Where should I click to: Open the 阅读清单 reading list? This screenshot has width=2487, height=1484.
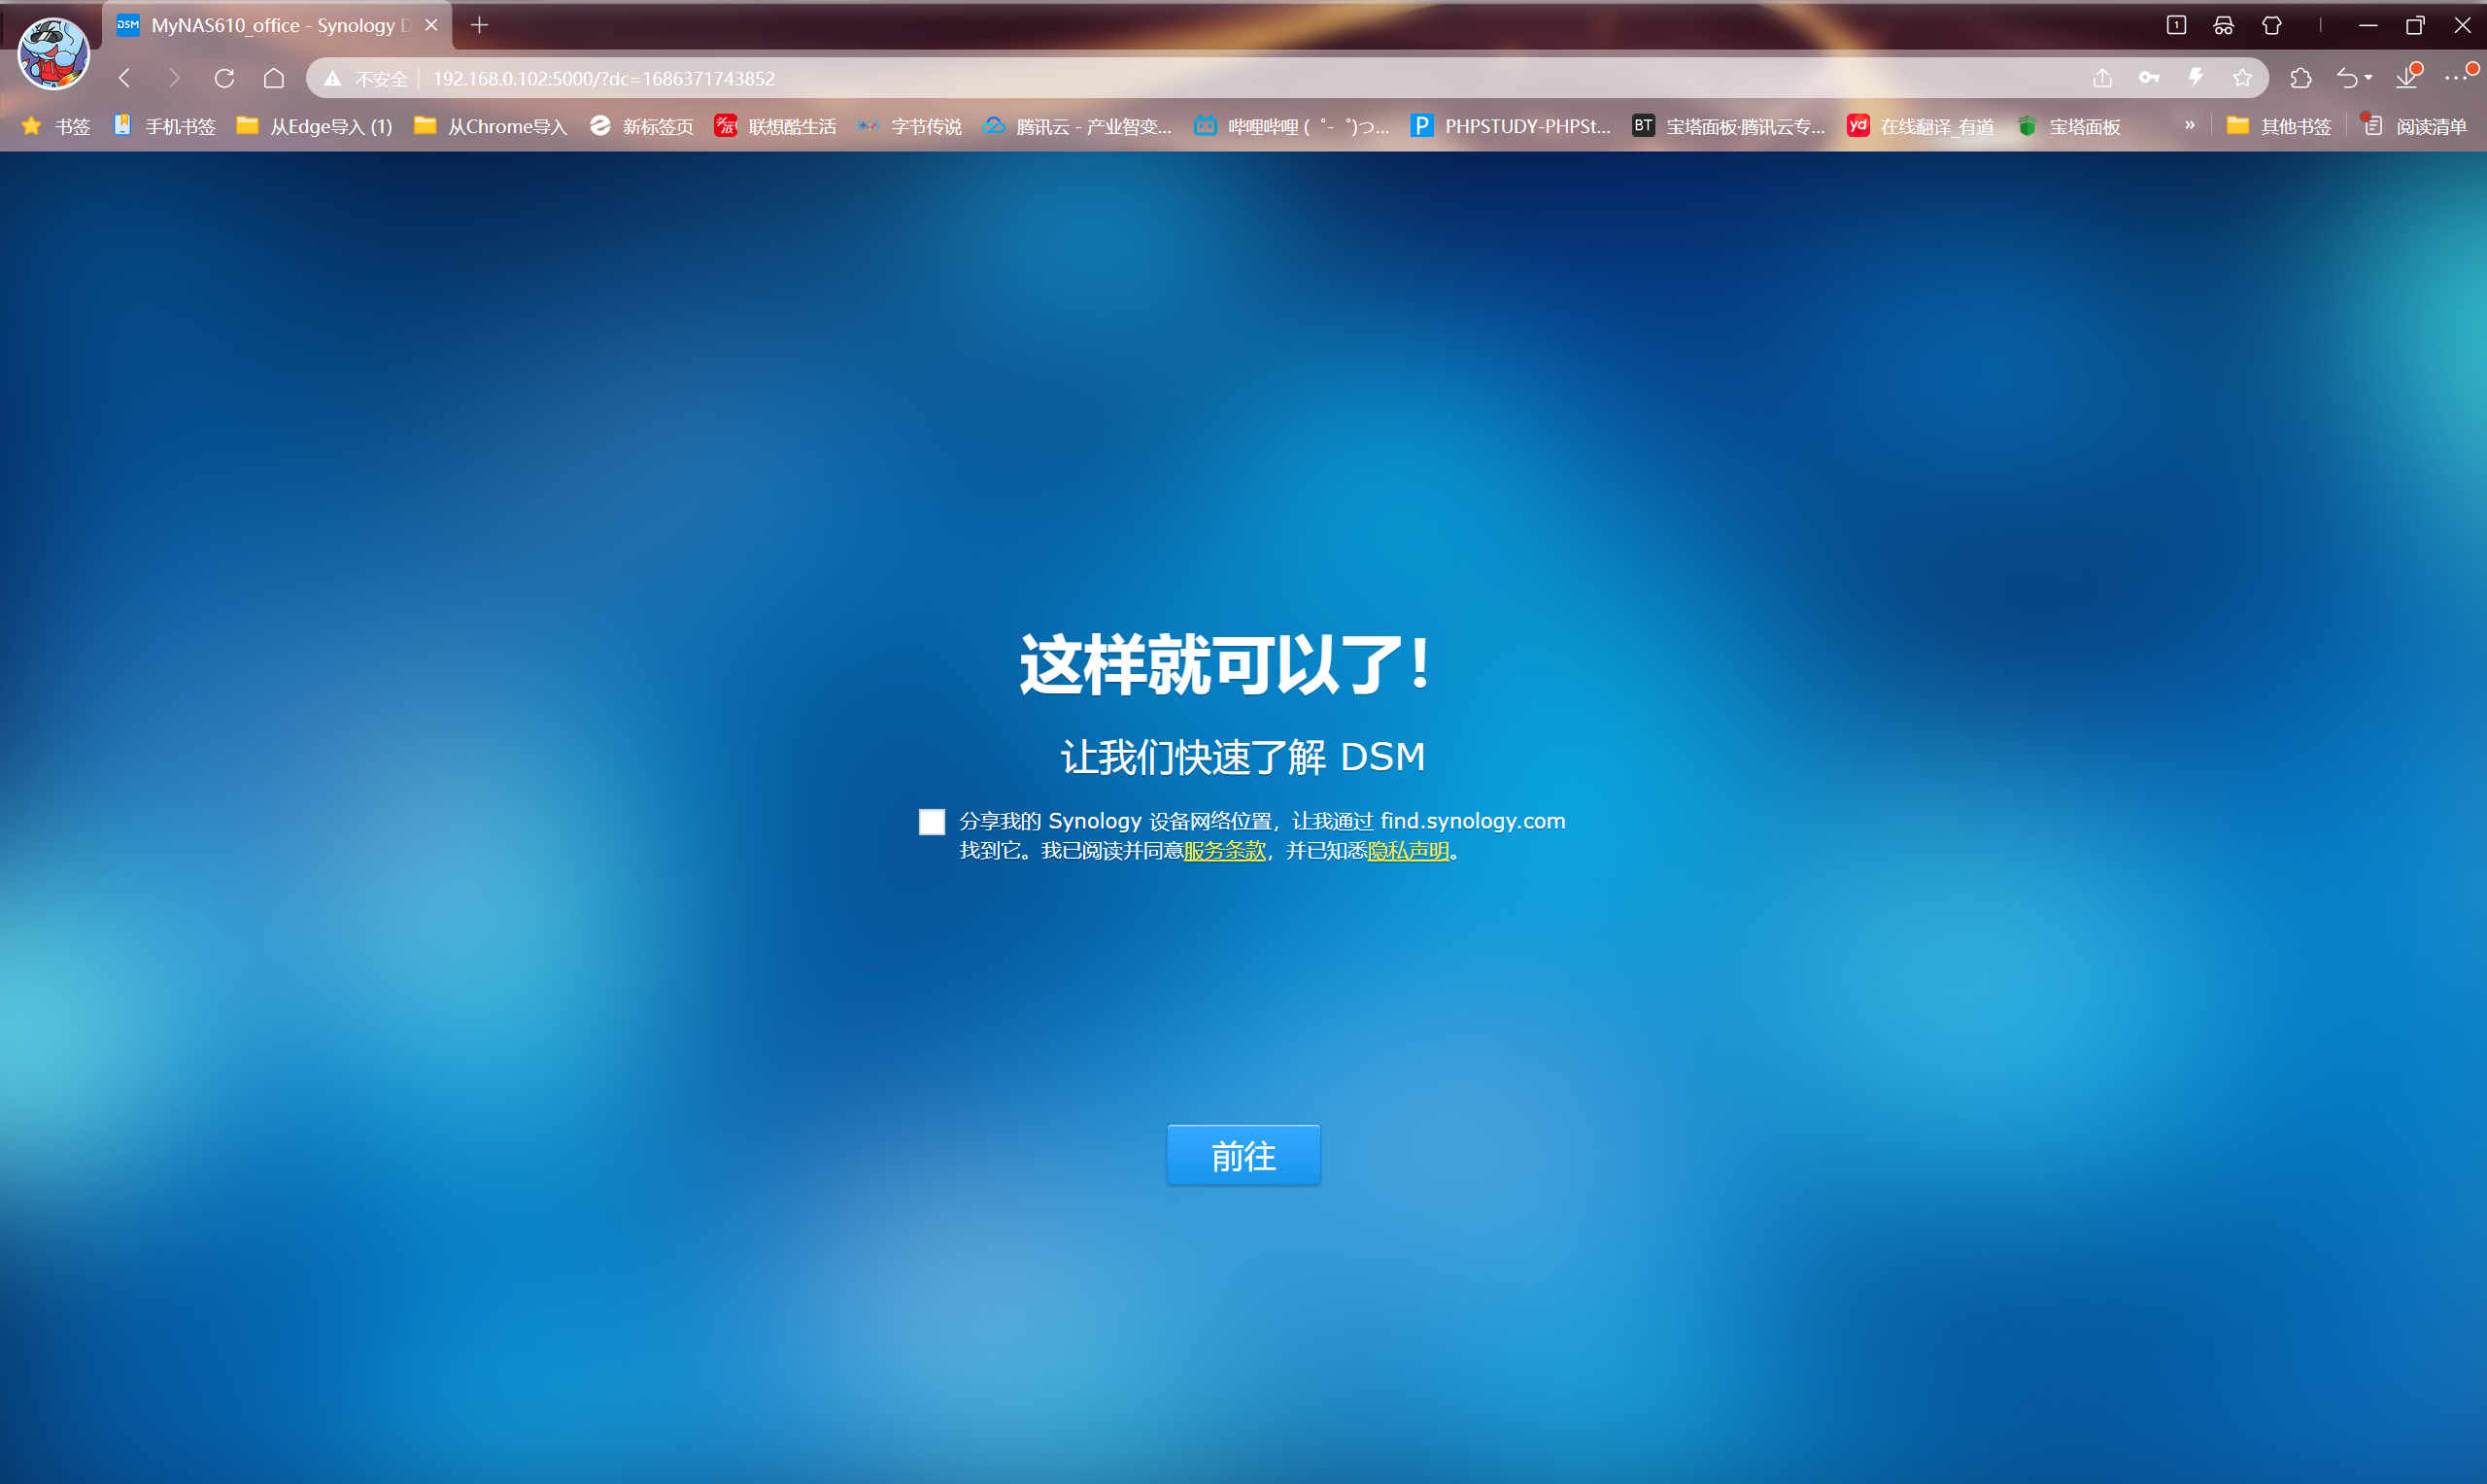pos(2415,126)
